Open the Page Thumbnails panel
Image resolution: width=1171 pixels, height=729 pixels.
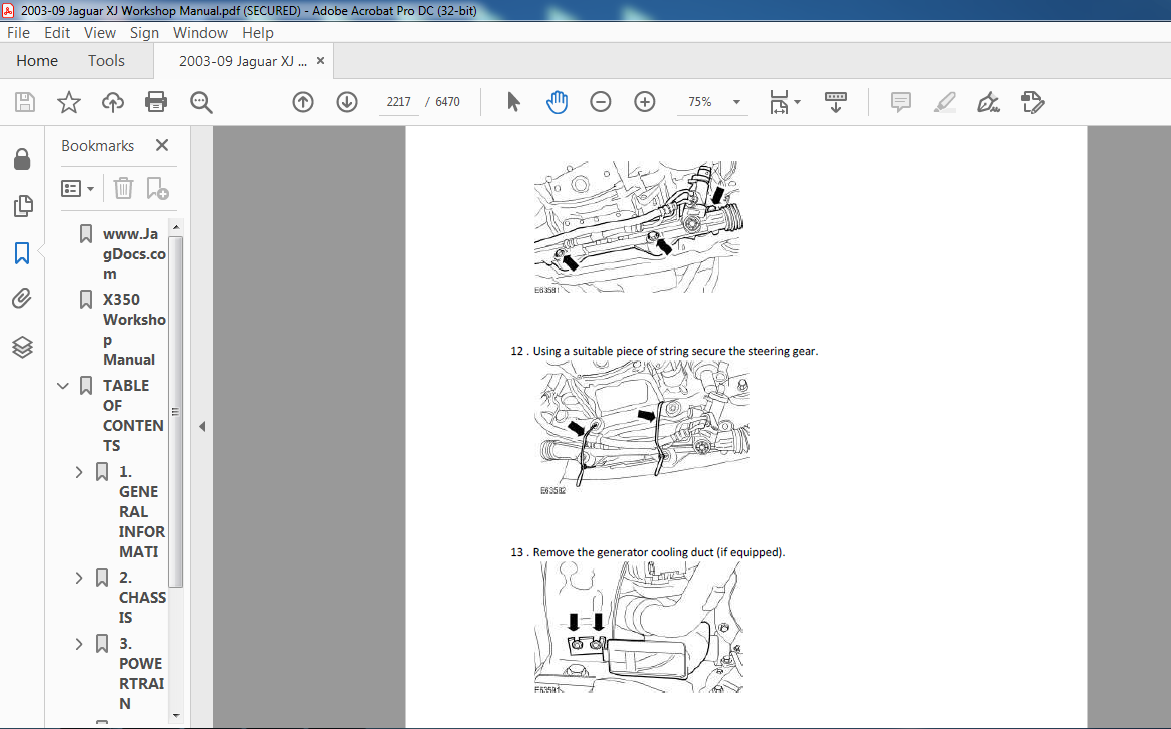pyautogui.click(x=22, y=205)
